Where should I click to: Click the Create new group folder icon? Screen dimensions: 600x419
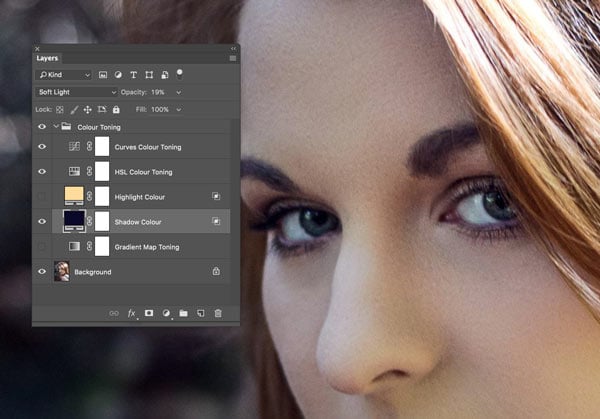pos(183,313)
